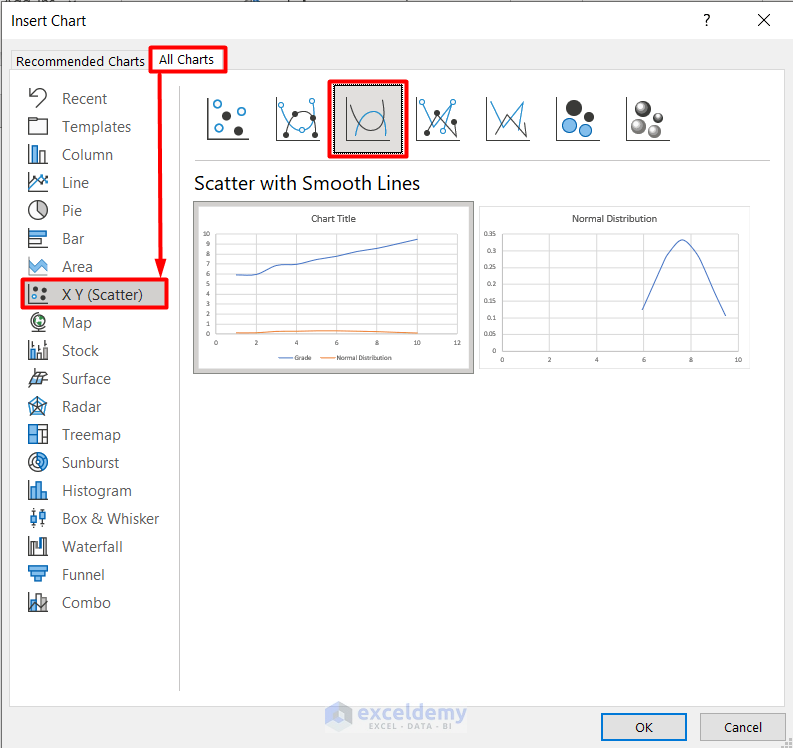Select the Bubble chart subtype icon
The width and height of the screenshot is (793, 748).
pyautogui.click(x=578, y=119)
